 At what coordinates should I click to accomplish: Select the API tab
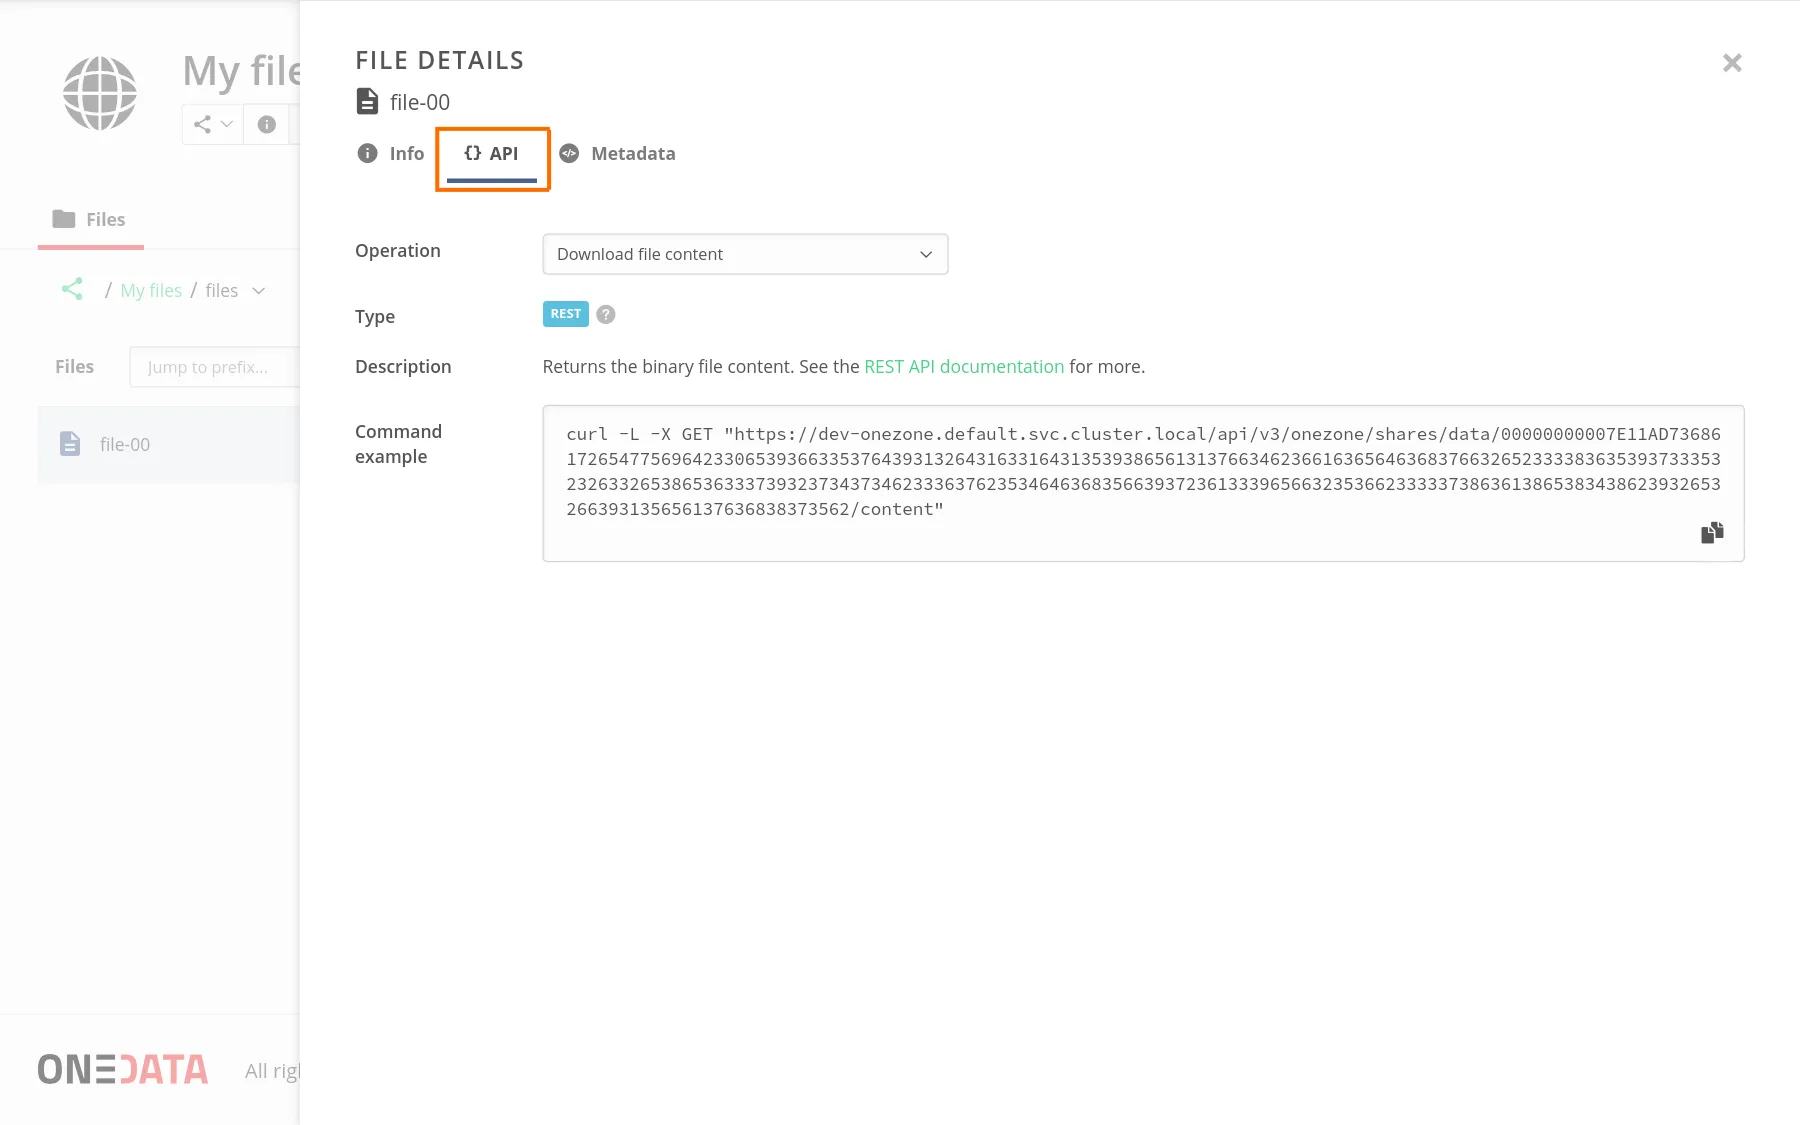(x=492, y=154)
